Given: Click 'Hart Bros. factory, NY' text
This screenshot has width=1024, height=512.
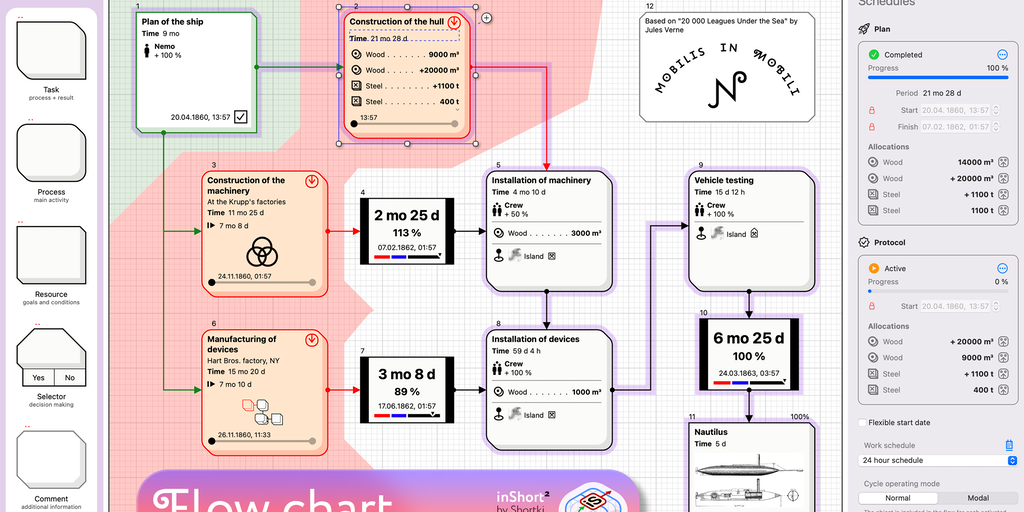Looking at the screenshot, I should pyautogui.click(x=243, y=360).
